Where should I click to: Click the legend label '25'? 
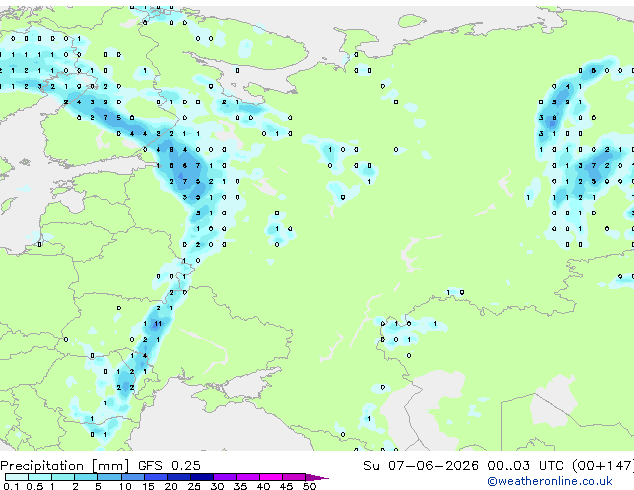pyautogui.click(x=194, y=486)
